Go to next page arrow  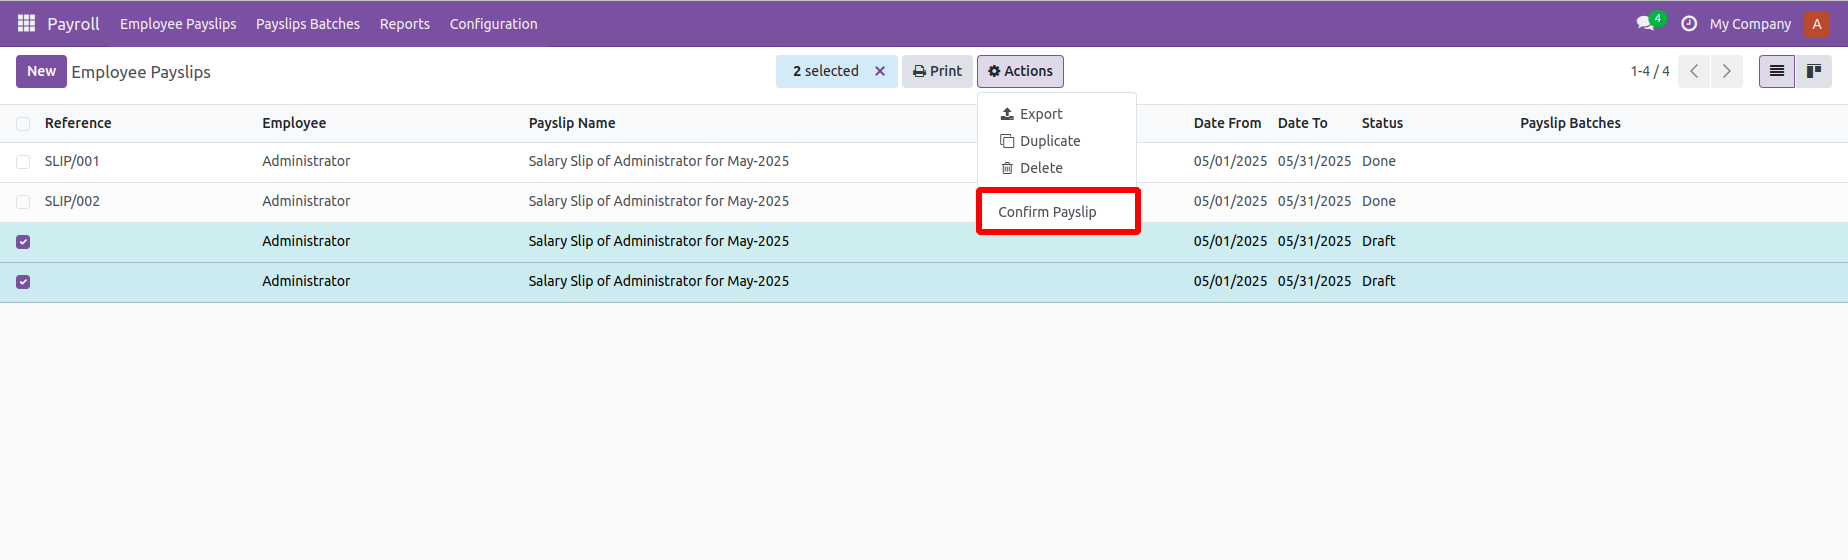1727,71
